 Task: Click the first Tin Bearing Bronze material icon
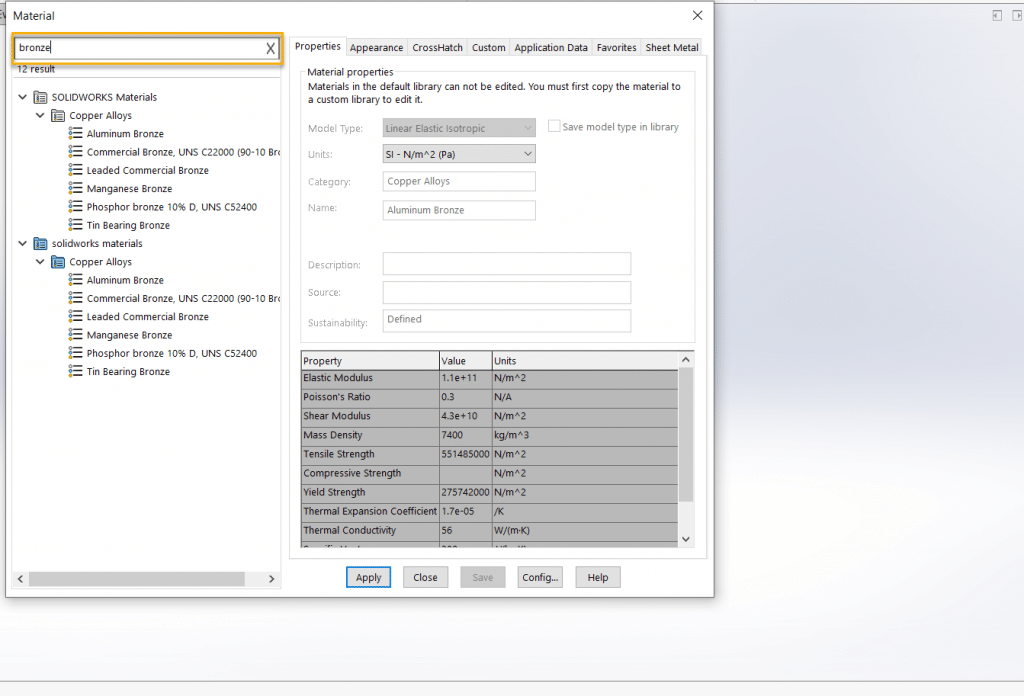75,225
